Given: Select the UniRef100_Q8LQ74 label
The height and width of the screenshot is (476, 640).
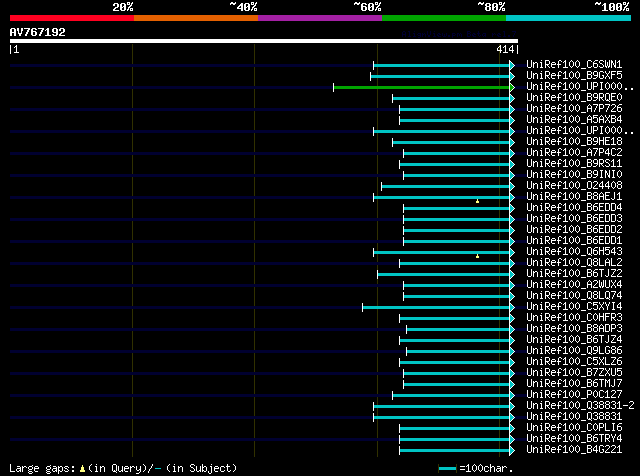Looking at the screenshot, I should (574, 296).
